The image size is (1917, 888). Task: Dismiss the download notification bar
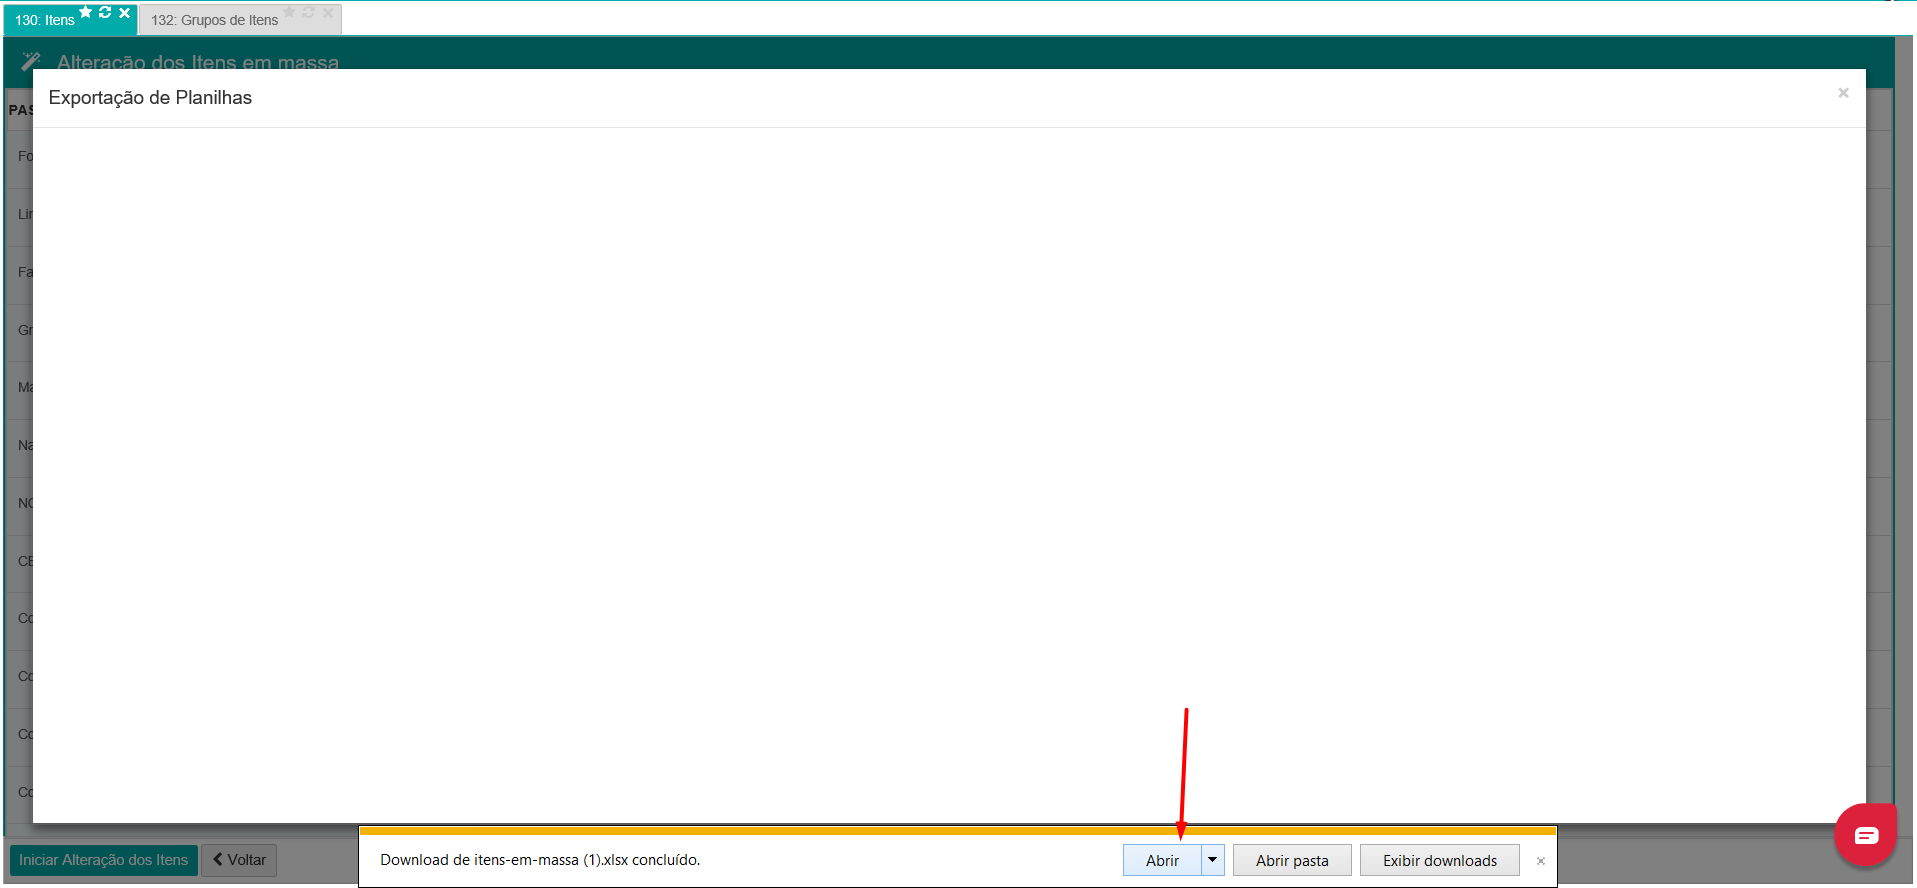pos(1541,861)
